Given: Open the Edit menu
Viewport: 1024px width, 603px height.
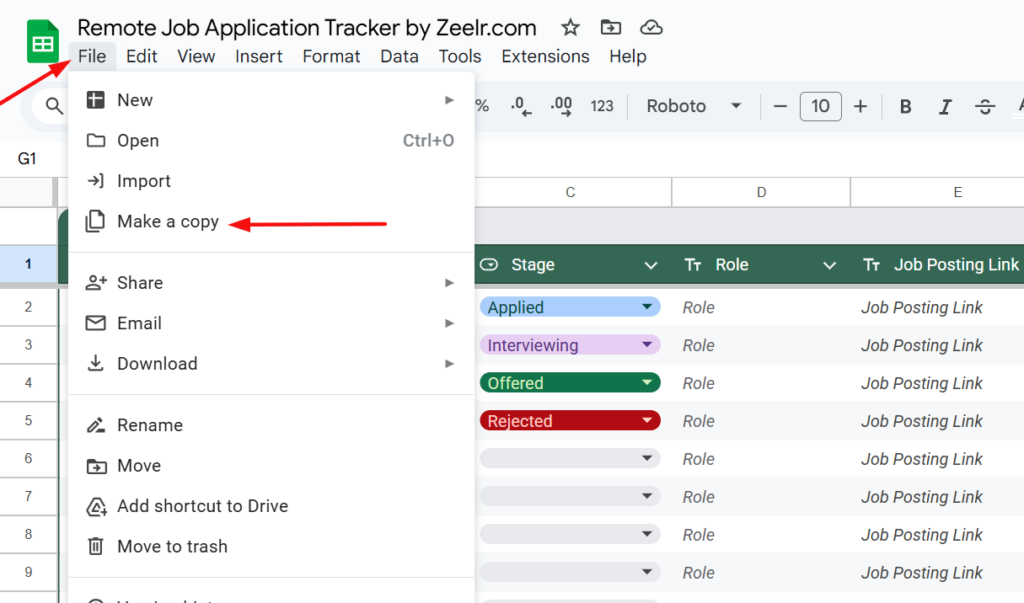Looking at the screenshot, I should 142,56.
